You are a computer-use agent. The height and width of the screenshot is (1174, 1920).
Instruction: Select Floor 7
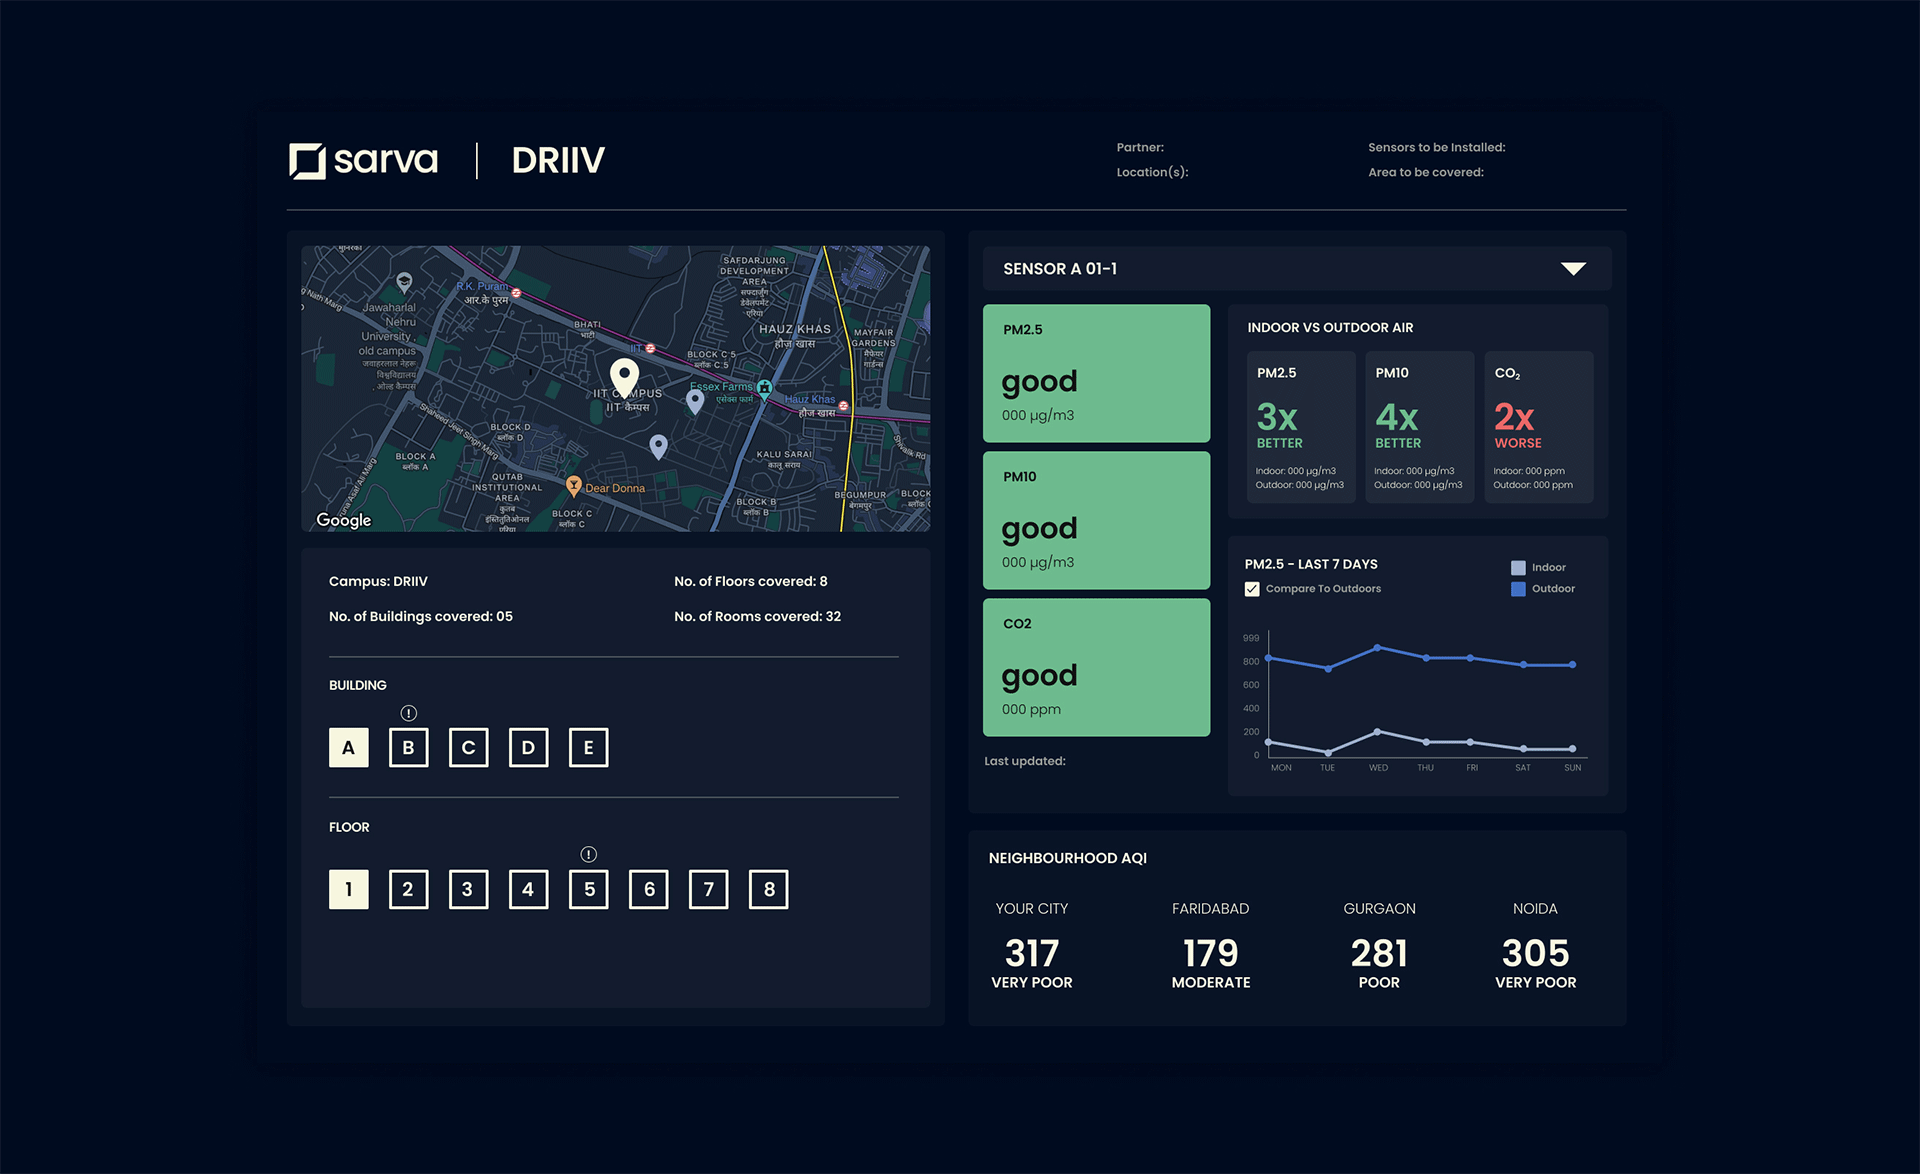[708, 889]
